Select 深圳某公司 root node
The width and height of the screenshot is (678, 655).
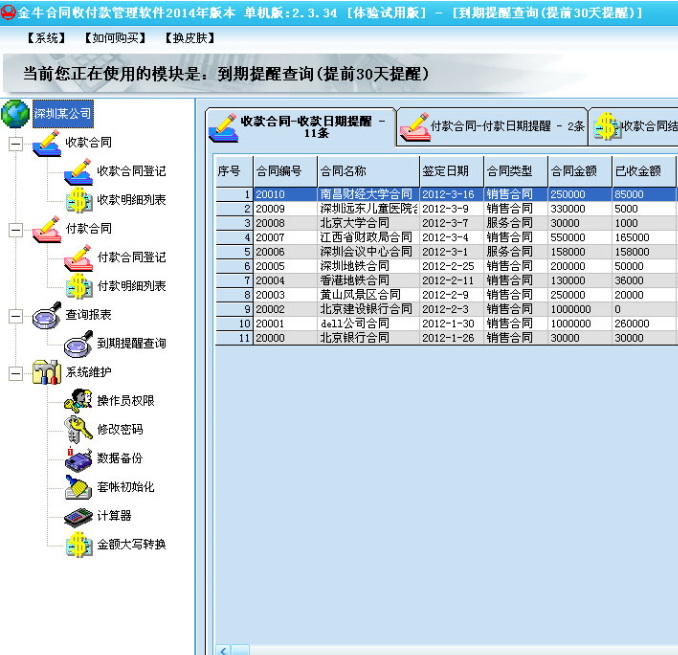click(x=63, y=114)
